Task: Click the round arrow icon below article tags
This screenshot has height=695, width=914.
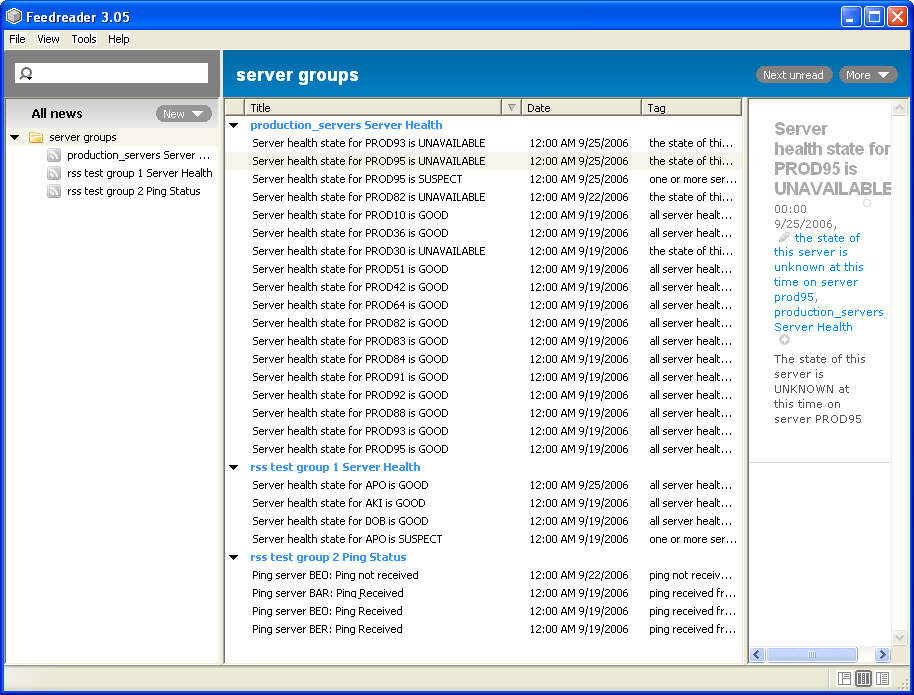Action: (784, 341)
